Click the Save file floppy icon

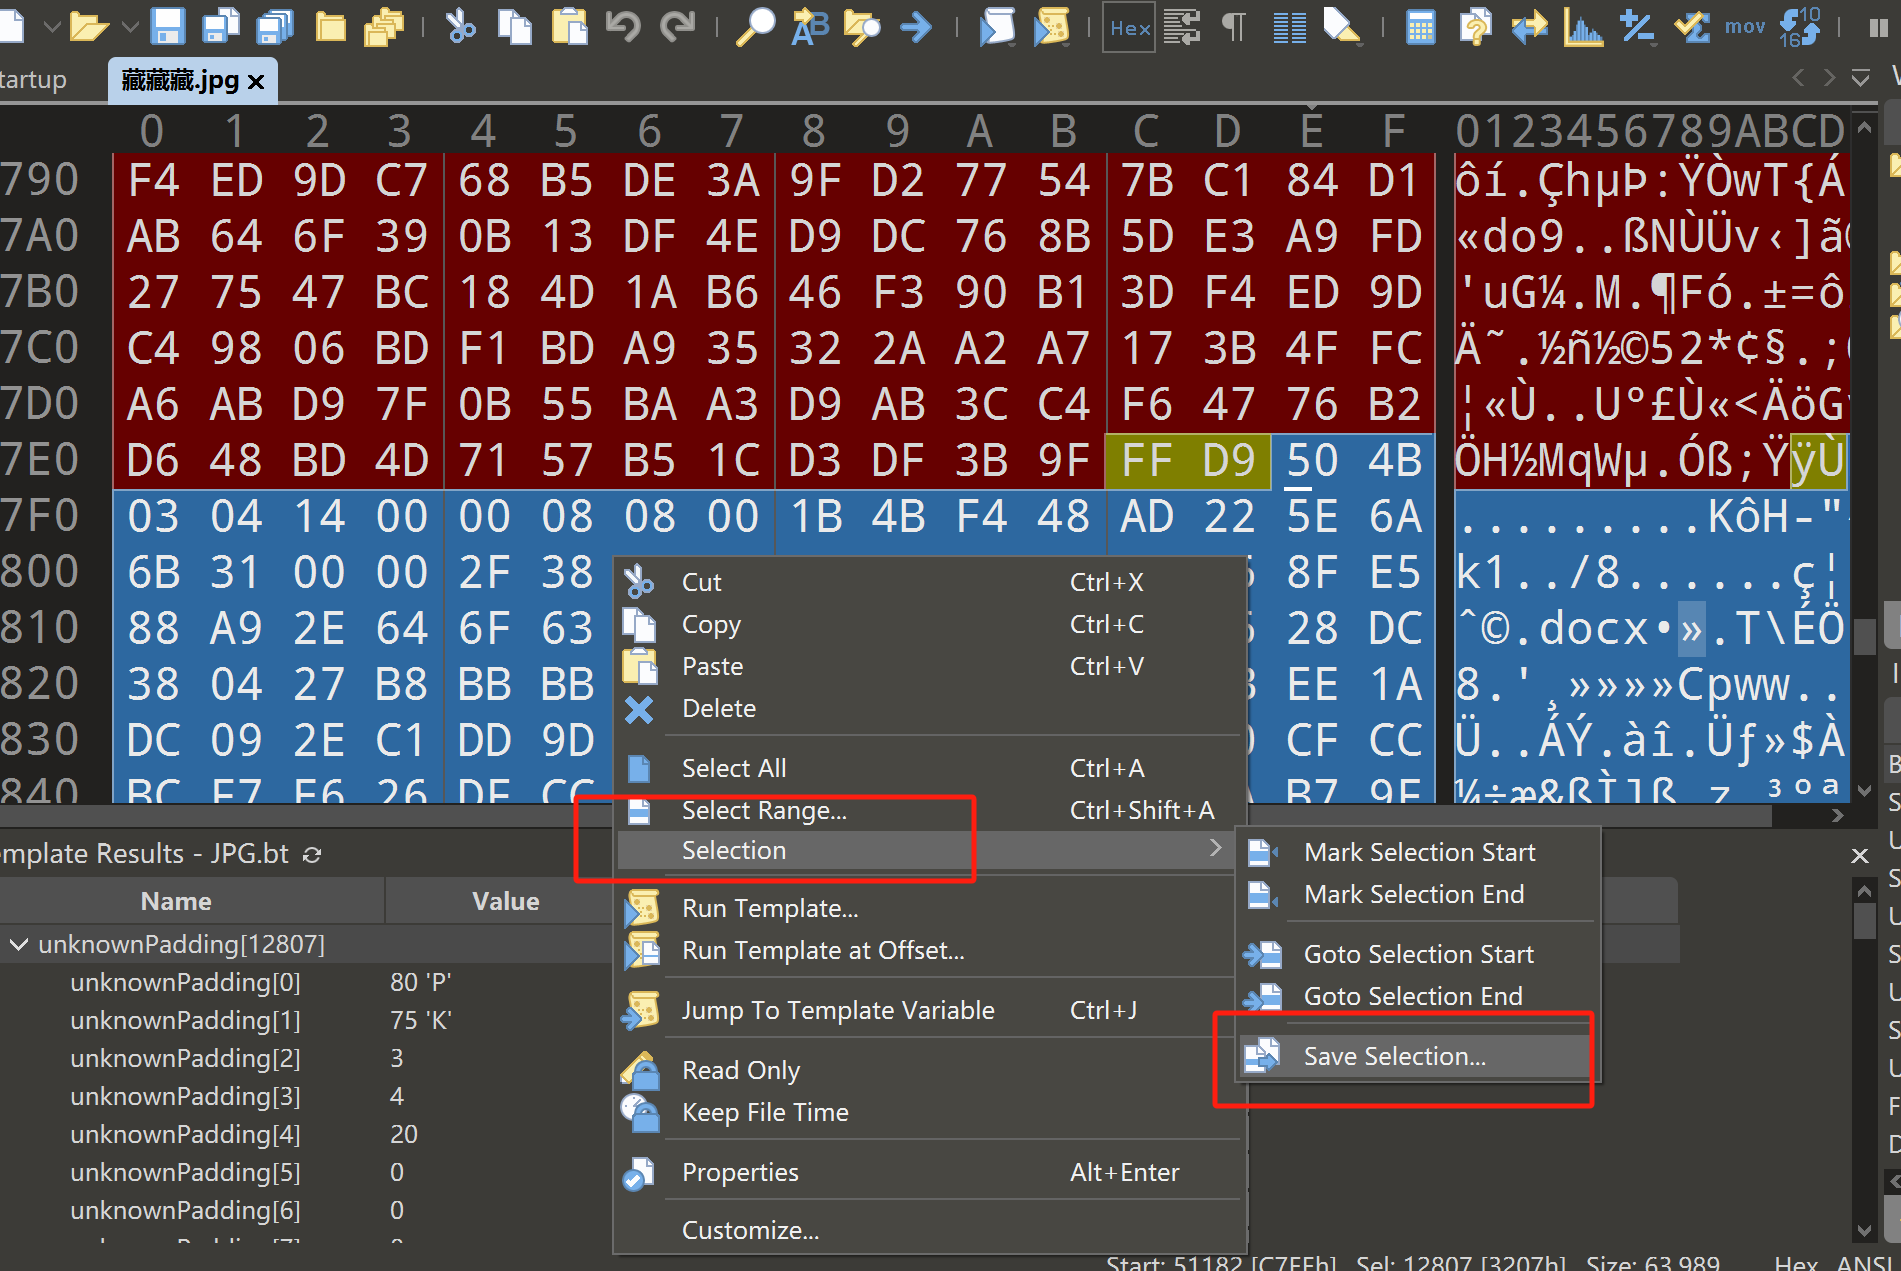167,26
